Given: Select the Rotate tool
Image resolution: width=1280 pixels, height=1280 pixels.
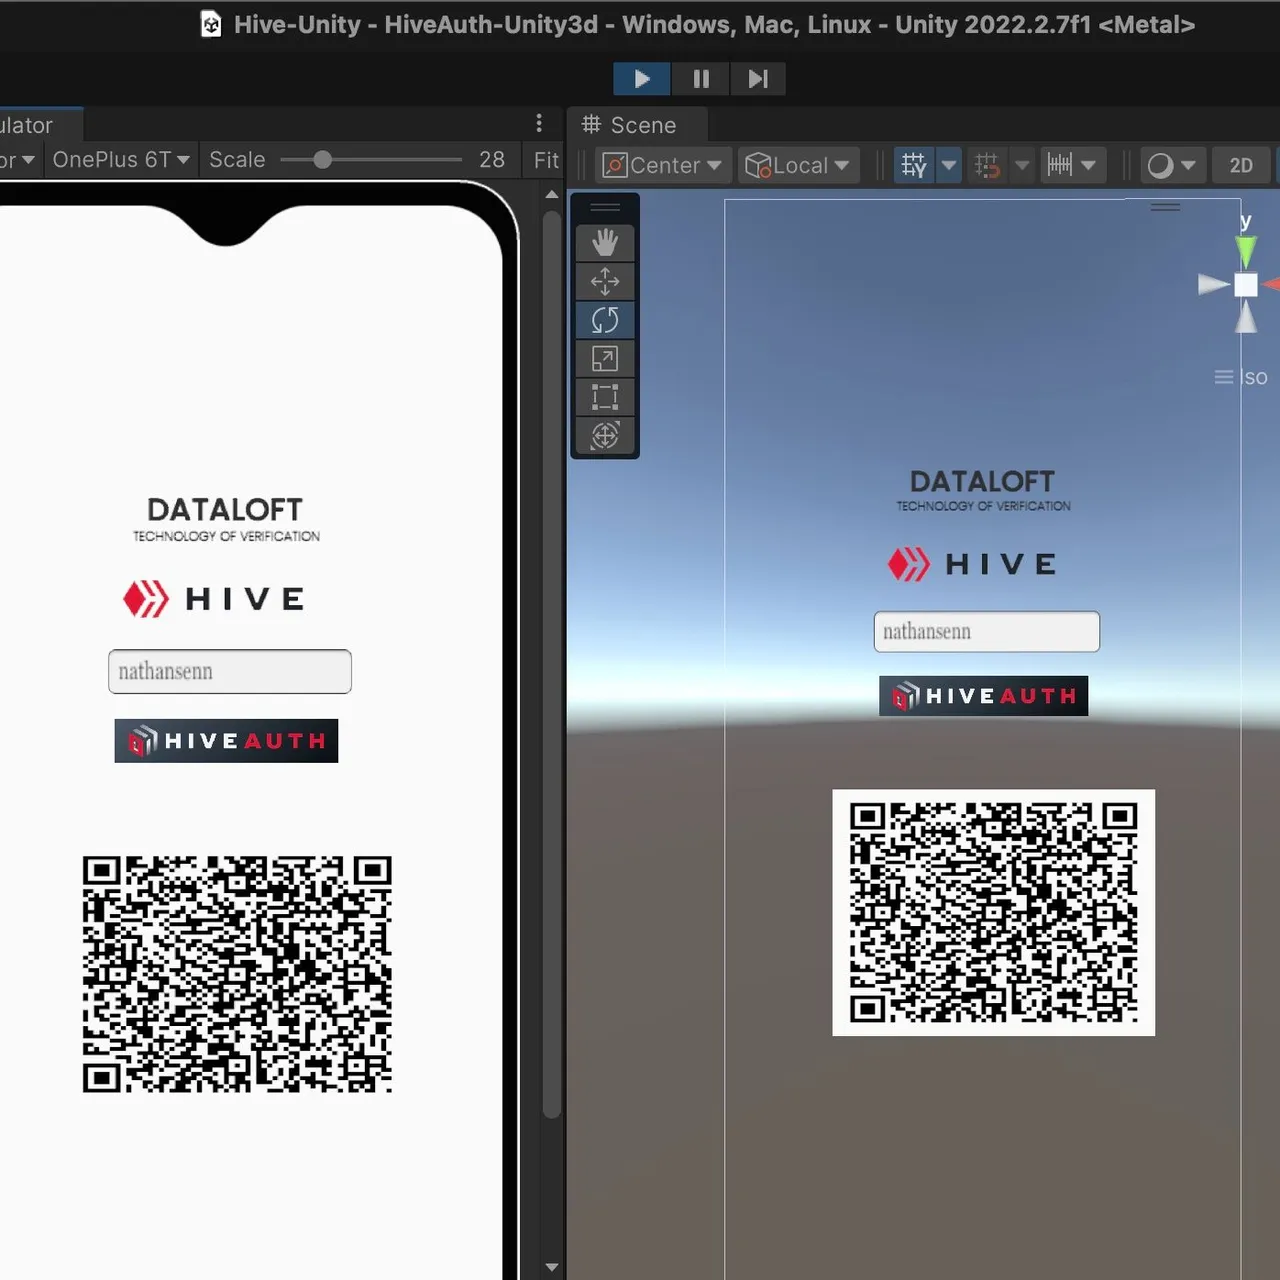Looking at the screenshot, I should click(605, 320).
